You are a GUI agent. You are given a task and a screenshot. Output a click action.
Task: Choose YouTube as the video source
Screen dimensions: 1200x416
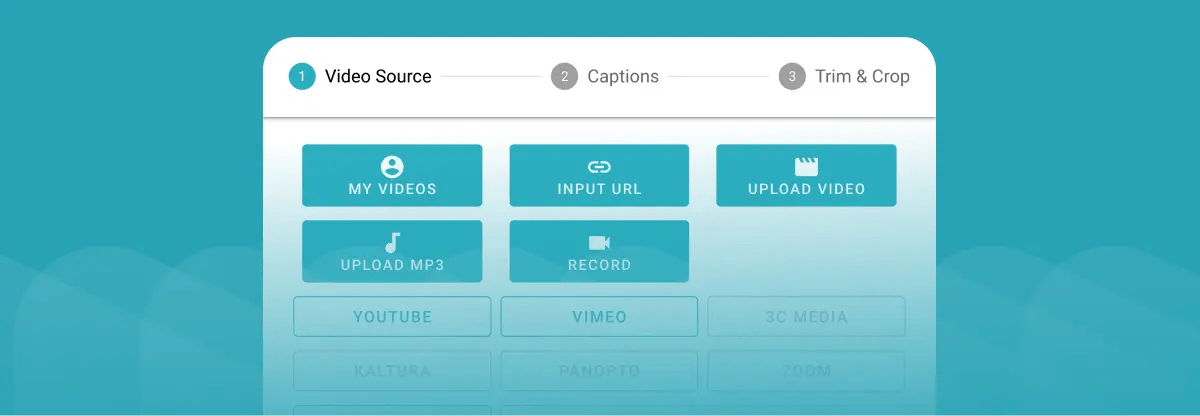point(392,317)
